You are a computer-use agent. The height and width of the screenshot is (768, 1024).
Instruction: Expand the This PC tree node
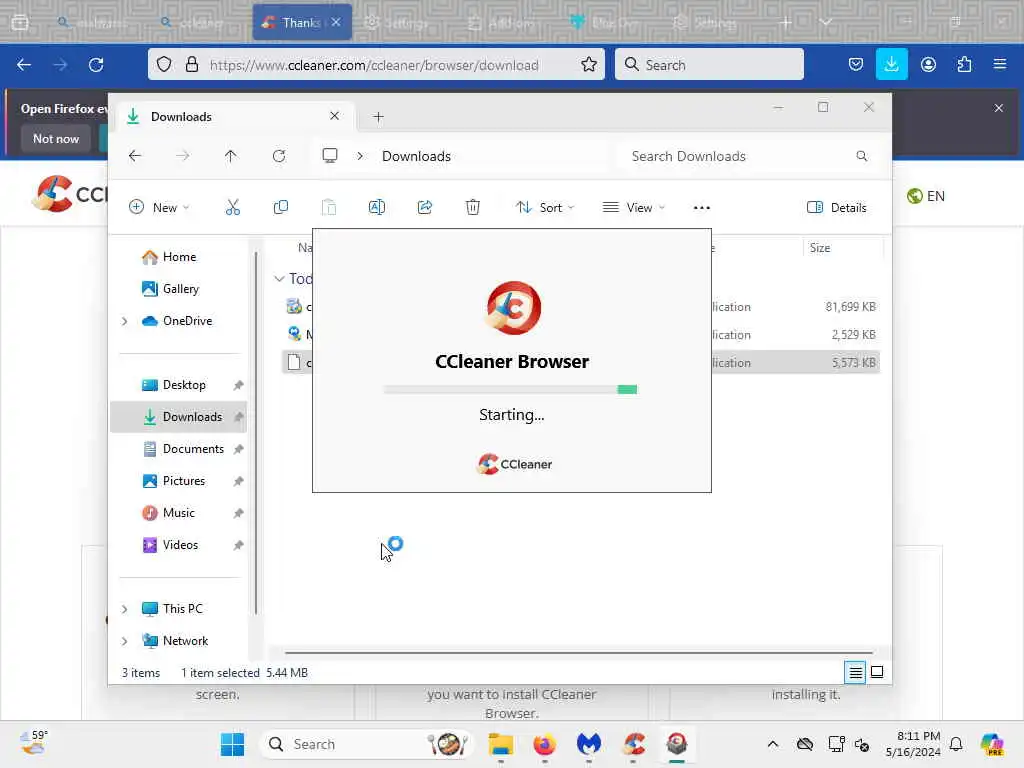125,609
